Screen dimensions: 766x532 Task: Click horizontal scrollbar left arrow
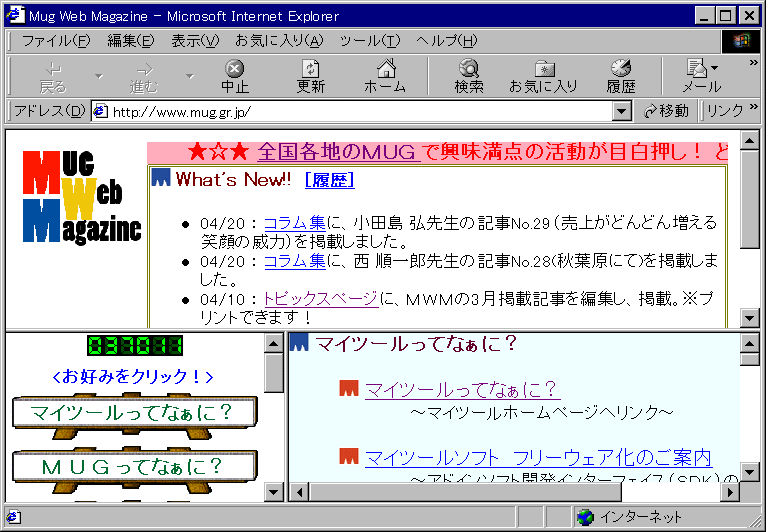[299, 491]
